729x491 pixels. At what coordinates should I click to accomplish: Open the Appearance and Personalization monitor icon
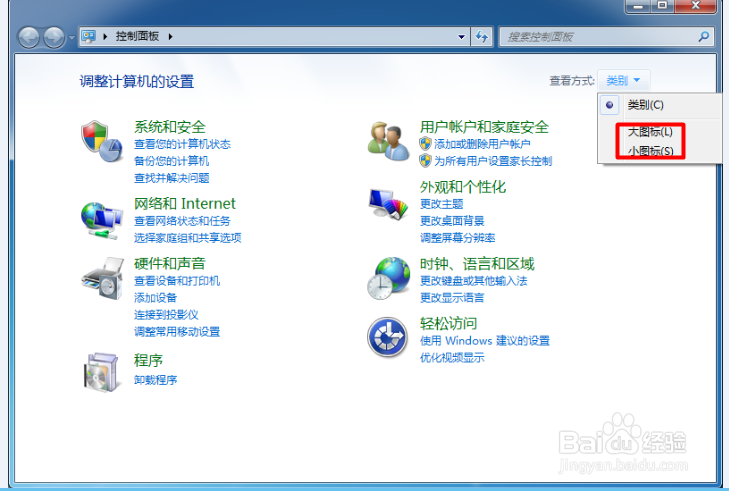(x=388, y=204)
